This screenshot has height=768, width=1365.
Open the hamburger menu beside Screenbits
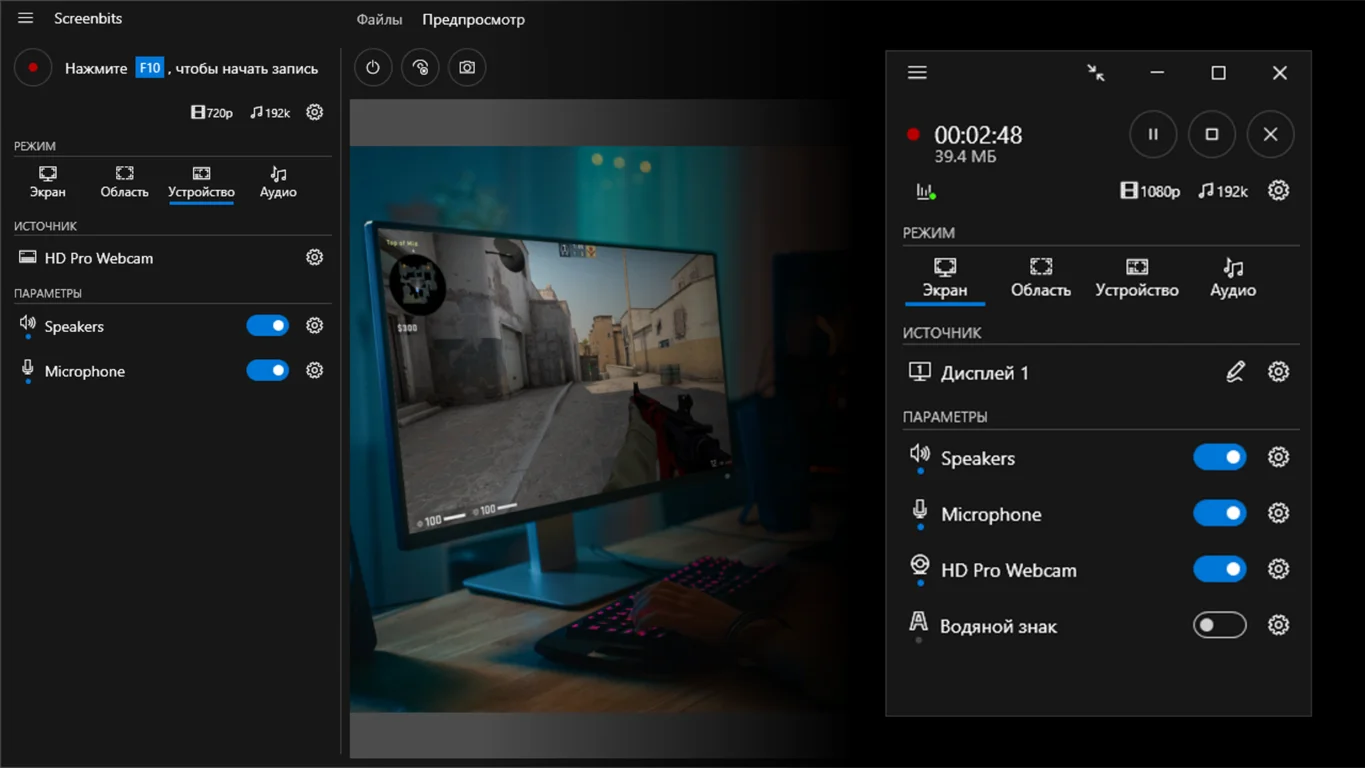(26, 19)
